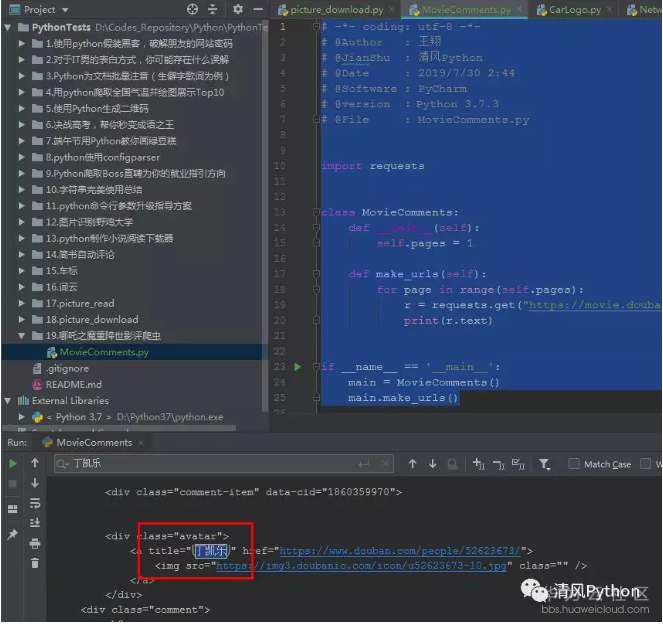This screenshot has width=663, height=624.
Task: Click the select all occurrences icon
Action: 518,464
